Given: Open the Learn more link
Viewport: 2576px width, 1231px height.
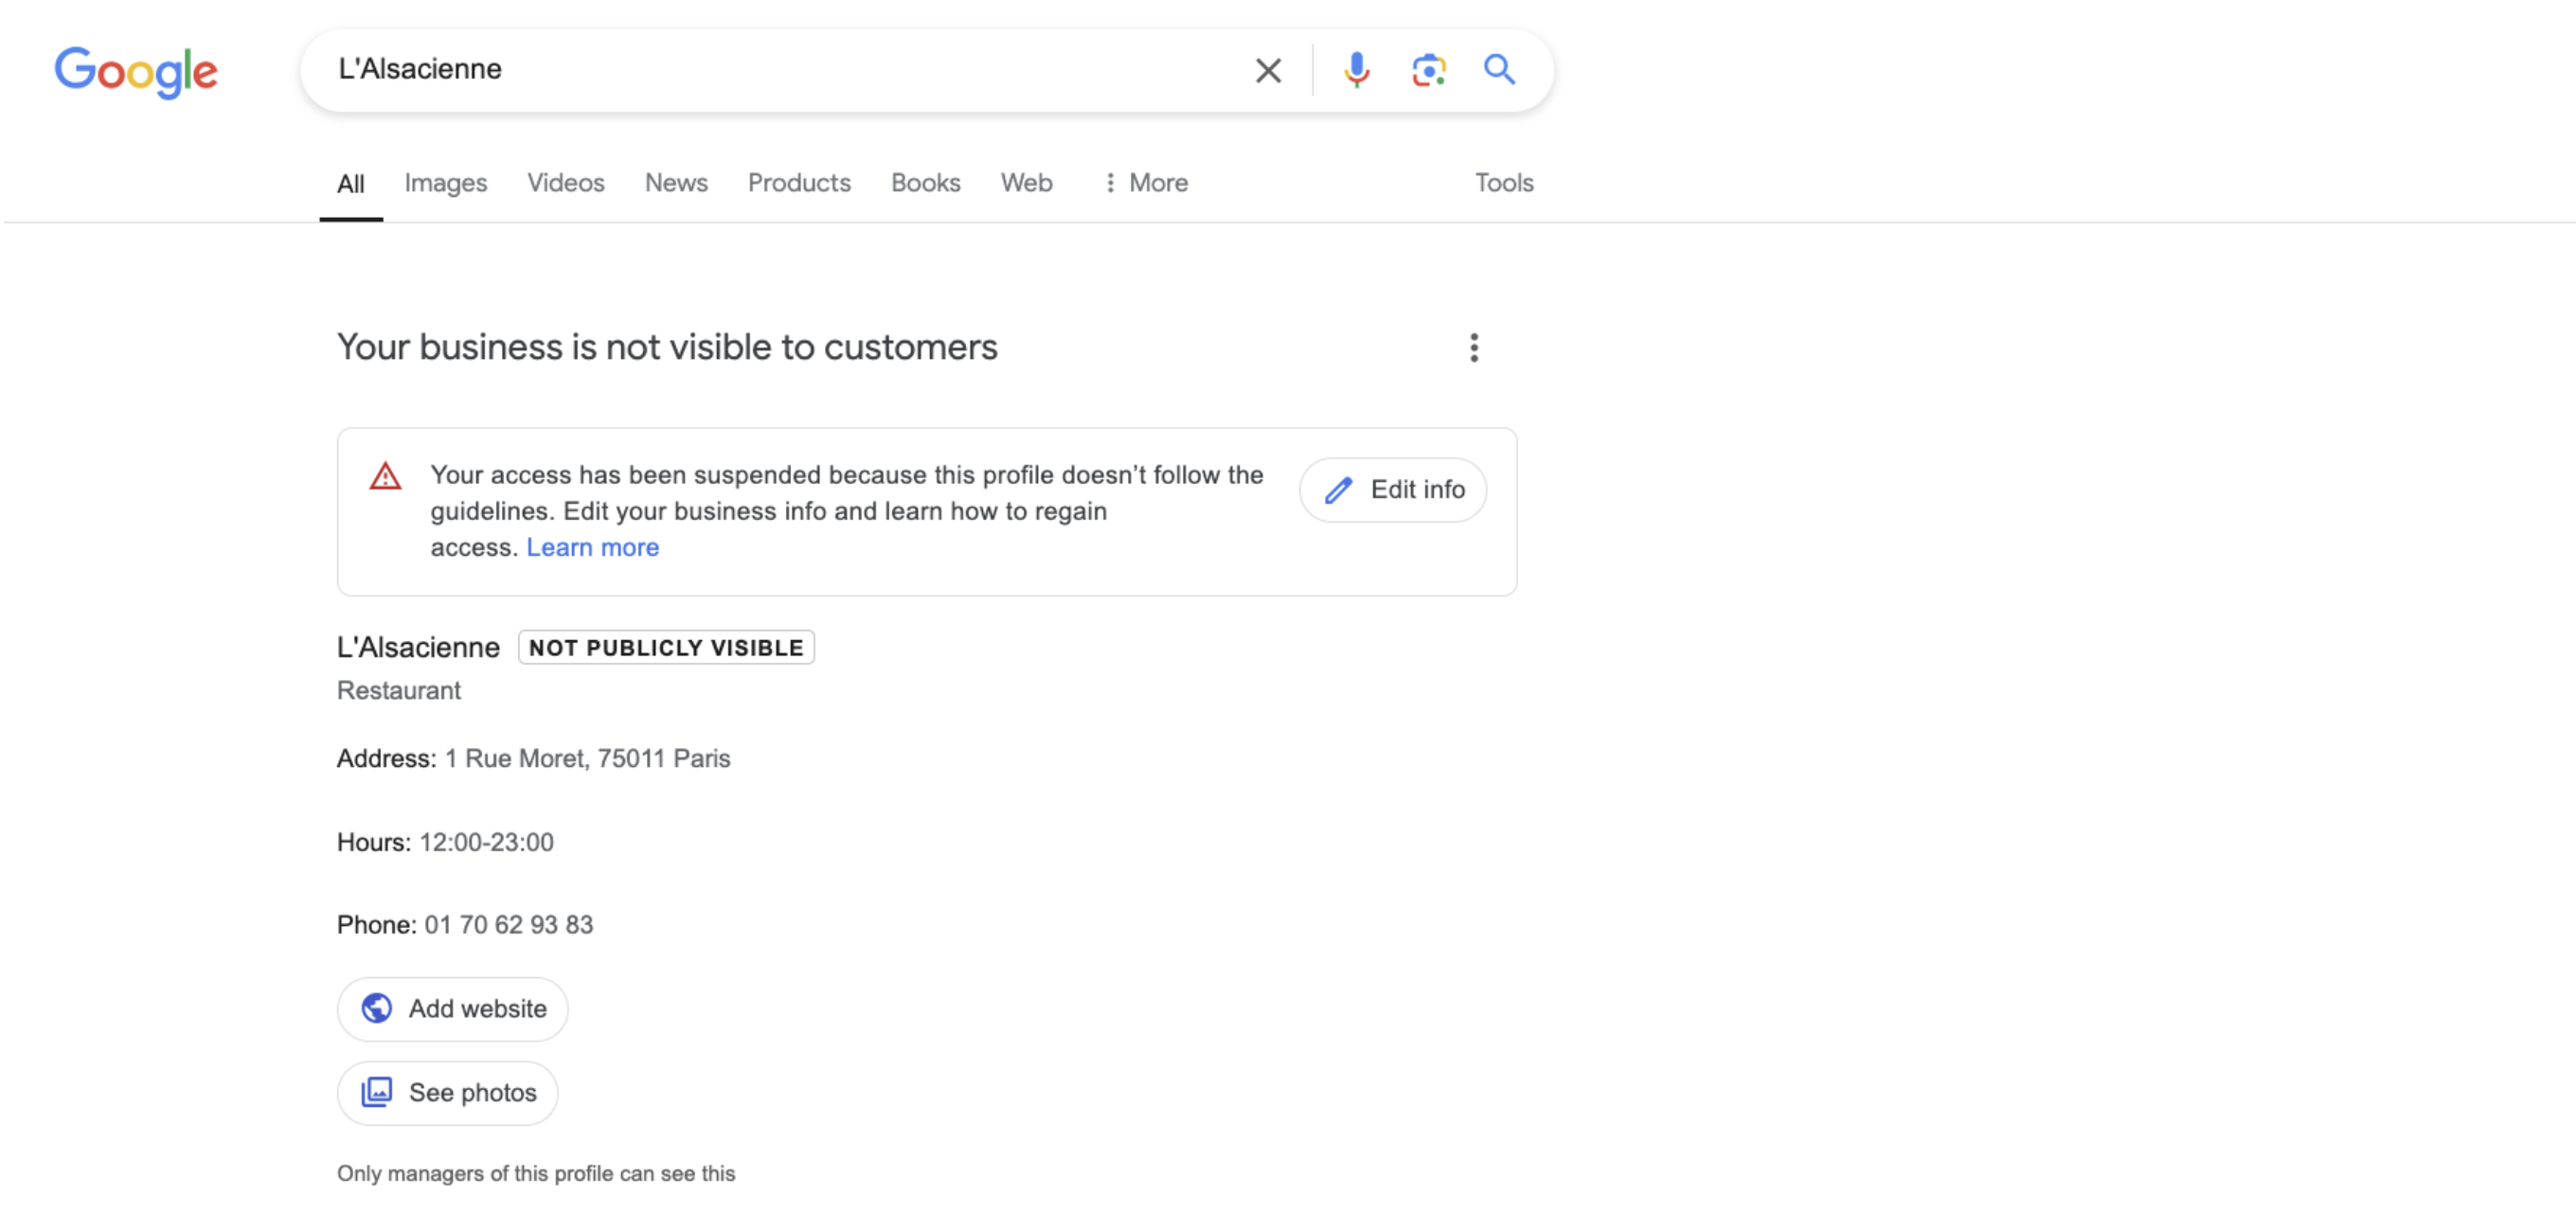Looking at the screenshot, I should (592, 548).
